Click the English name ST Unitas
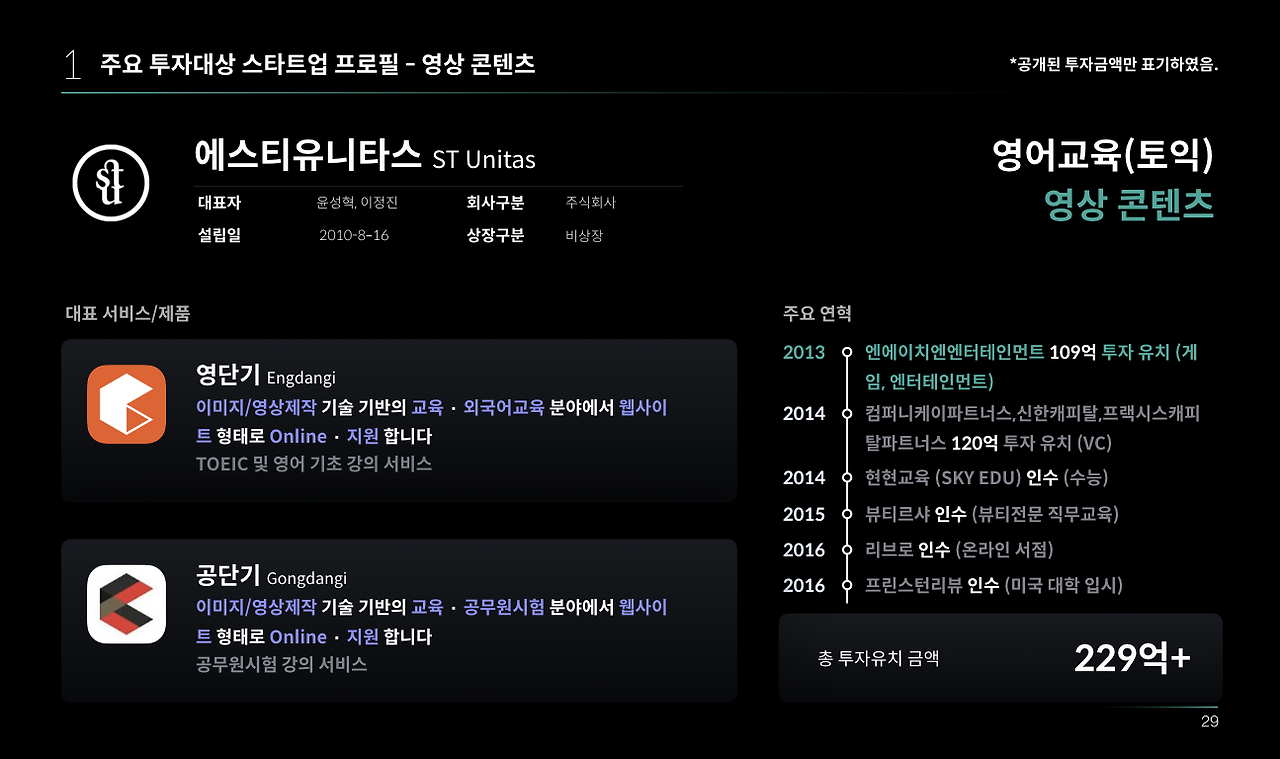Viewport: 1280px width, 759px height. click(484, 159)
